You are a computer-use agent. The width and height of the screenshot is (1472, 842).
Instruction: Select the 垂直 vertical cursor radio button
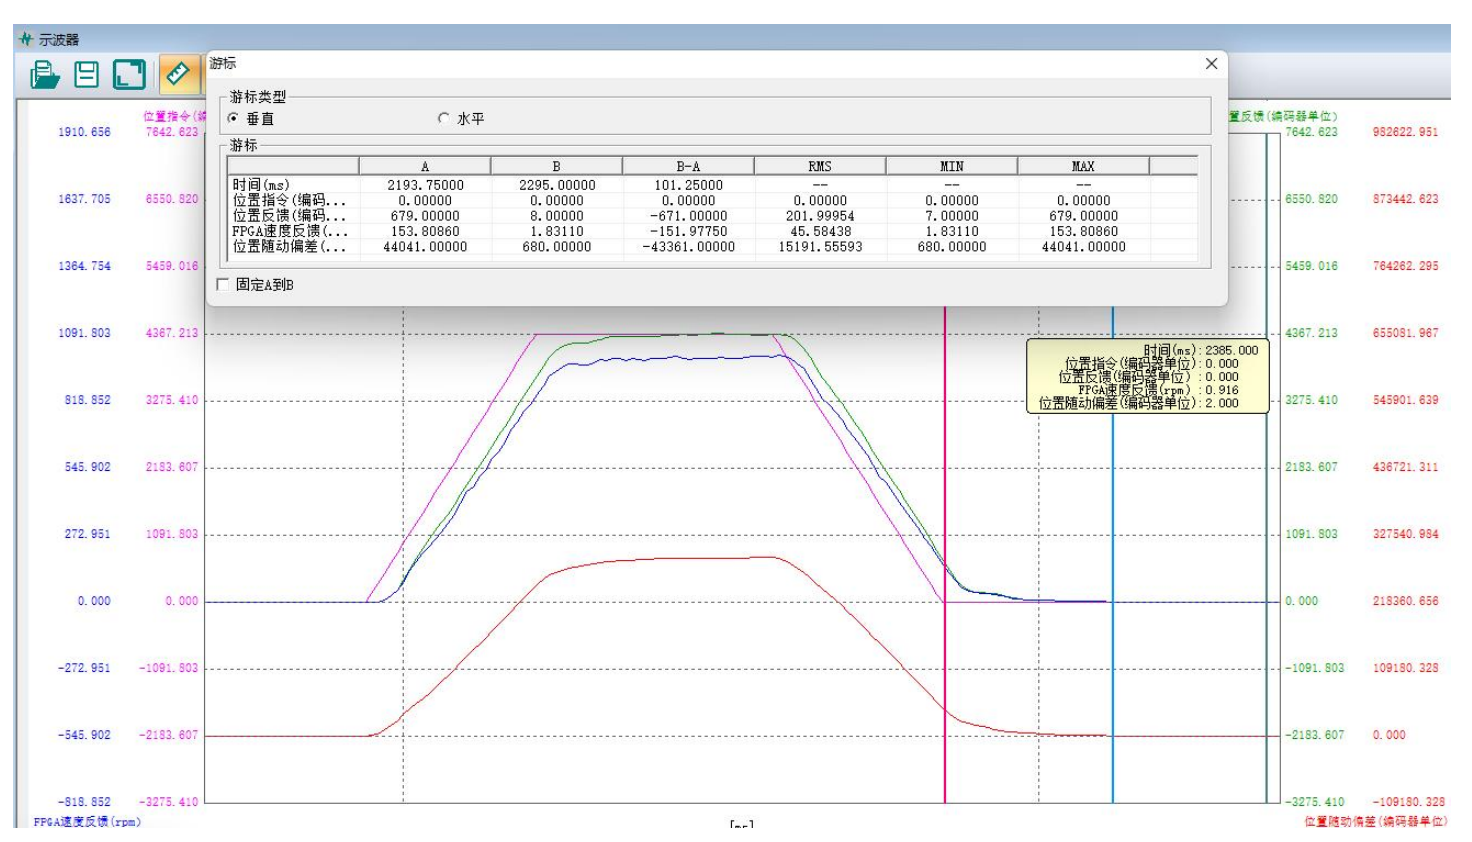click(234, 119)
